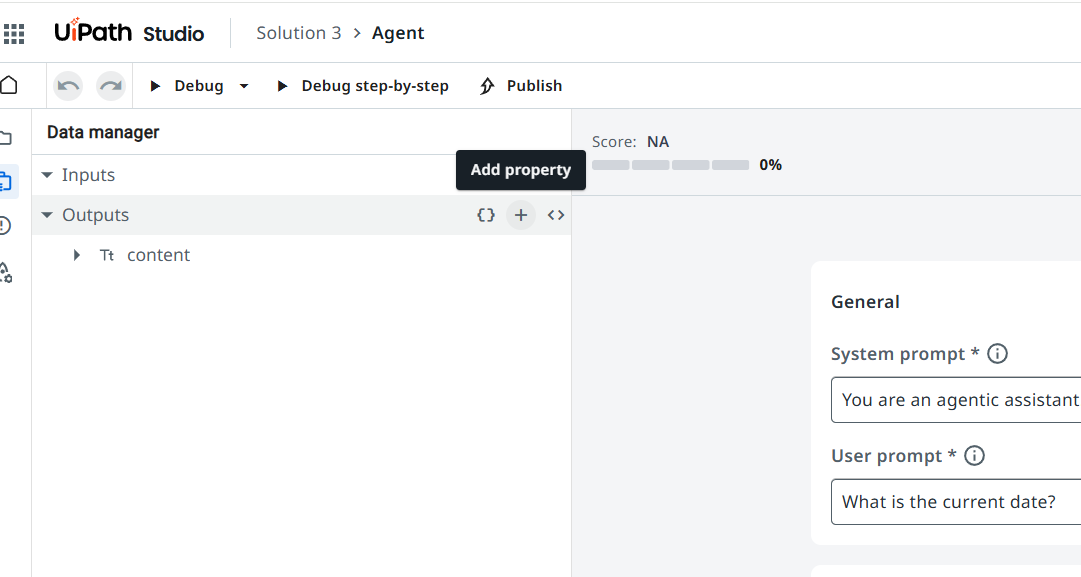Click the System prompt info icon
Viewport: 1081px width, 577px height.
tap(997, 354)
